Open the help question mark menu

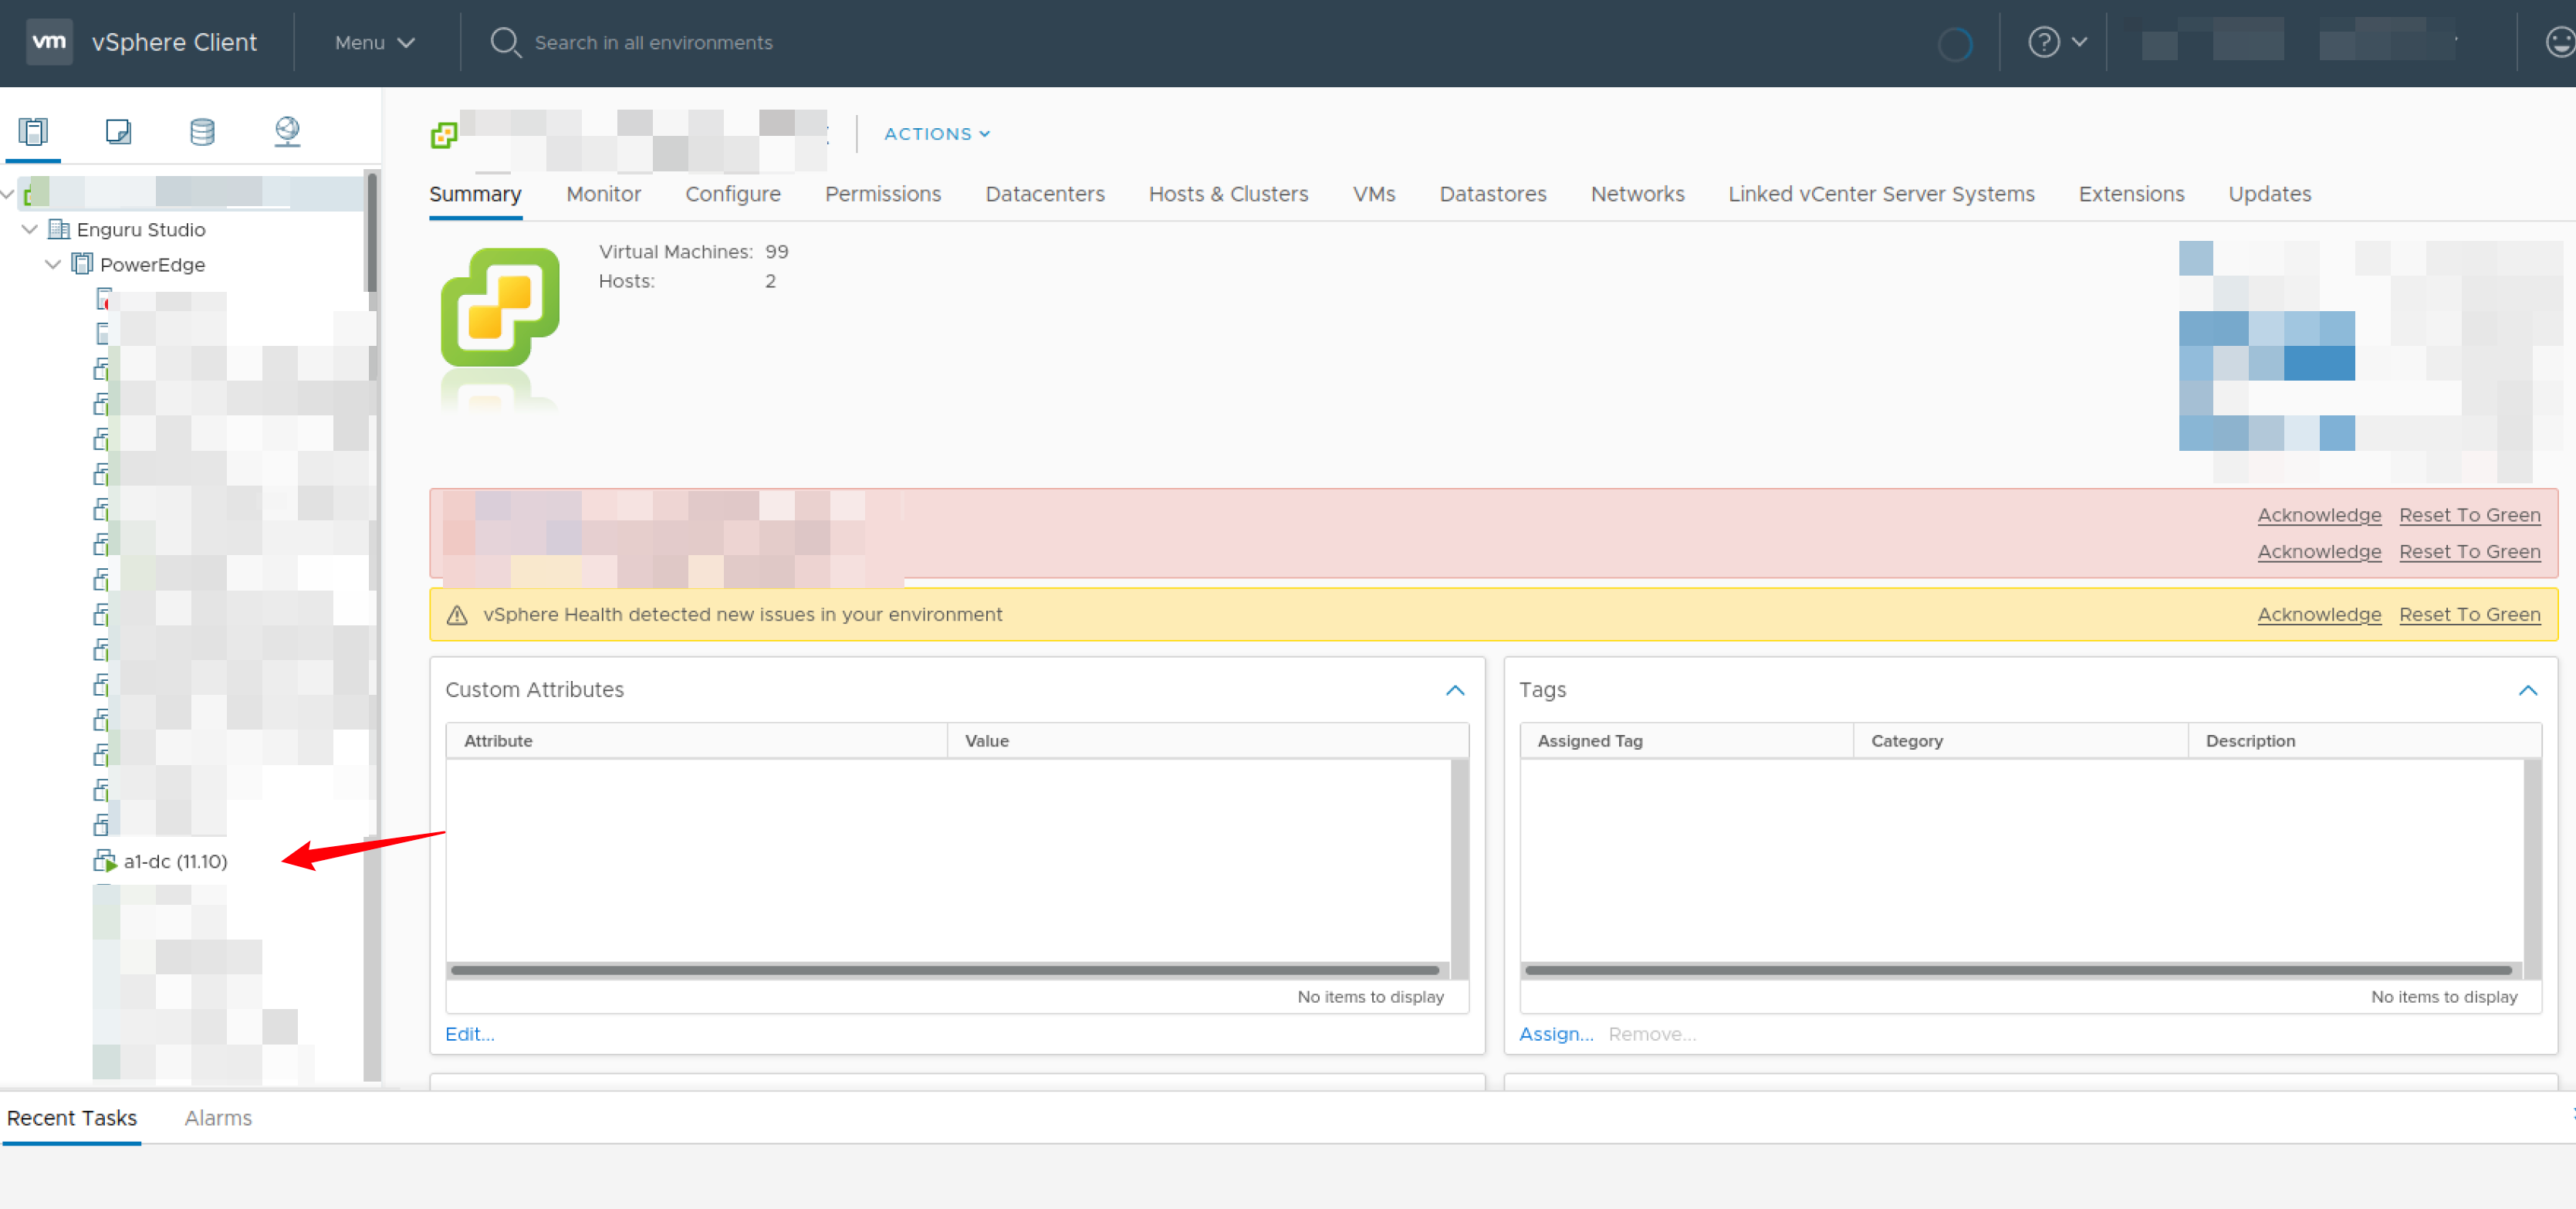click(2056, 42)
